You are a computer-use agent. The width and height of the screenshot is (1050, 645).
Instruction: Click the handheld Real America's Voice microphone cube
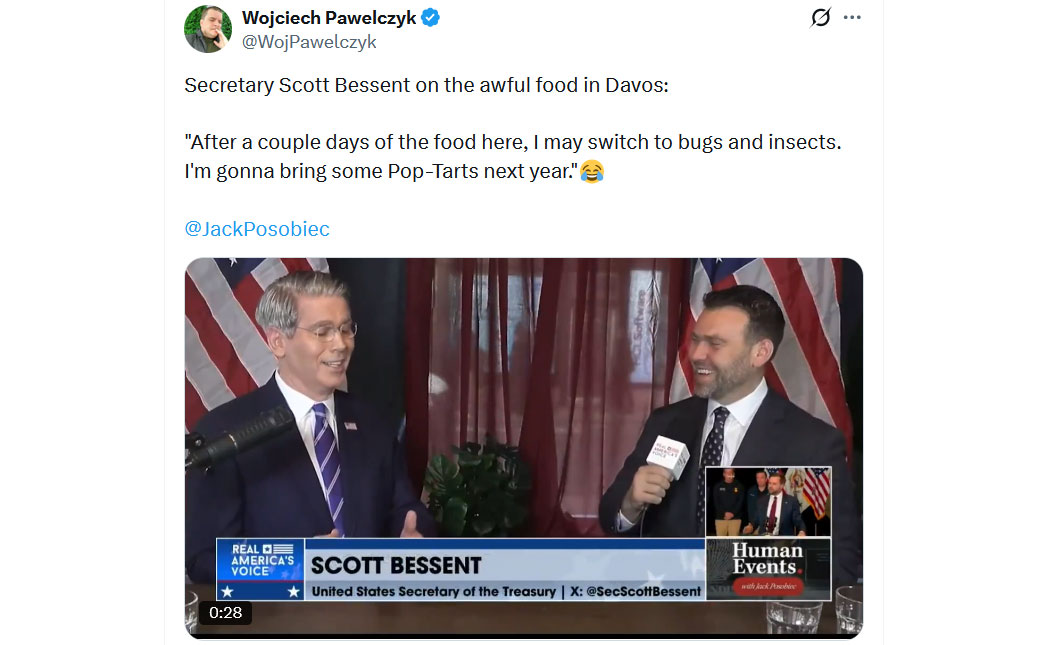click(668, 457)
